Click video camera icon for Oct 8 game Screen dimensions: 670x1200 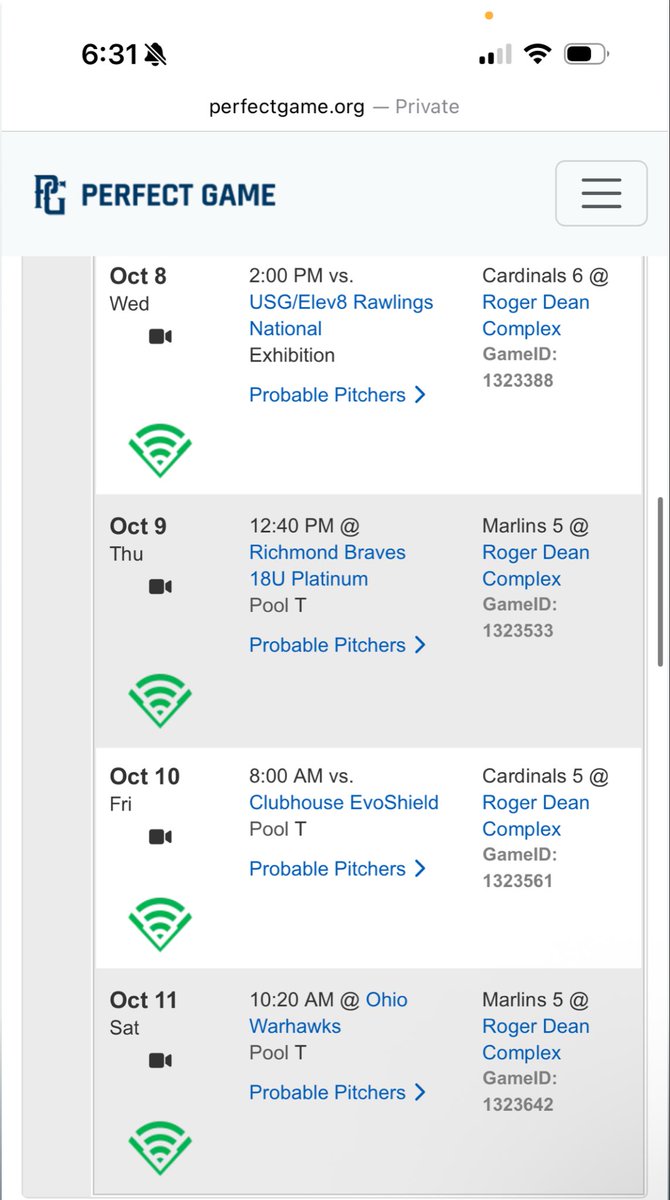(x=160, y=337)
